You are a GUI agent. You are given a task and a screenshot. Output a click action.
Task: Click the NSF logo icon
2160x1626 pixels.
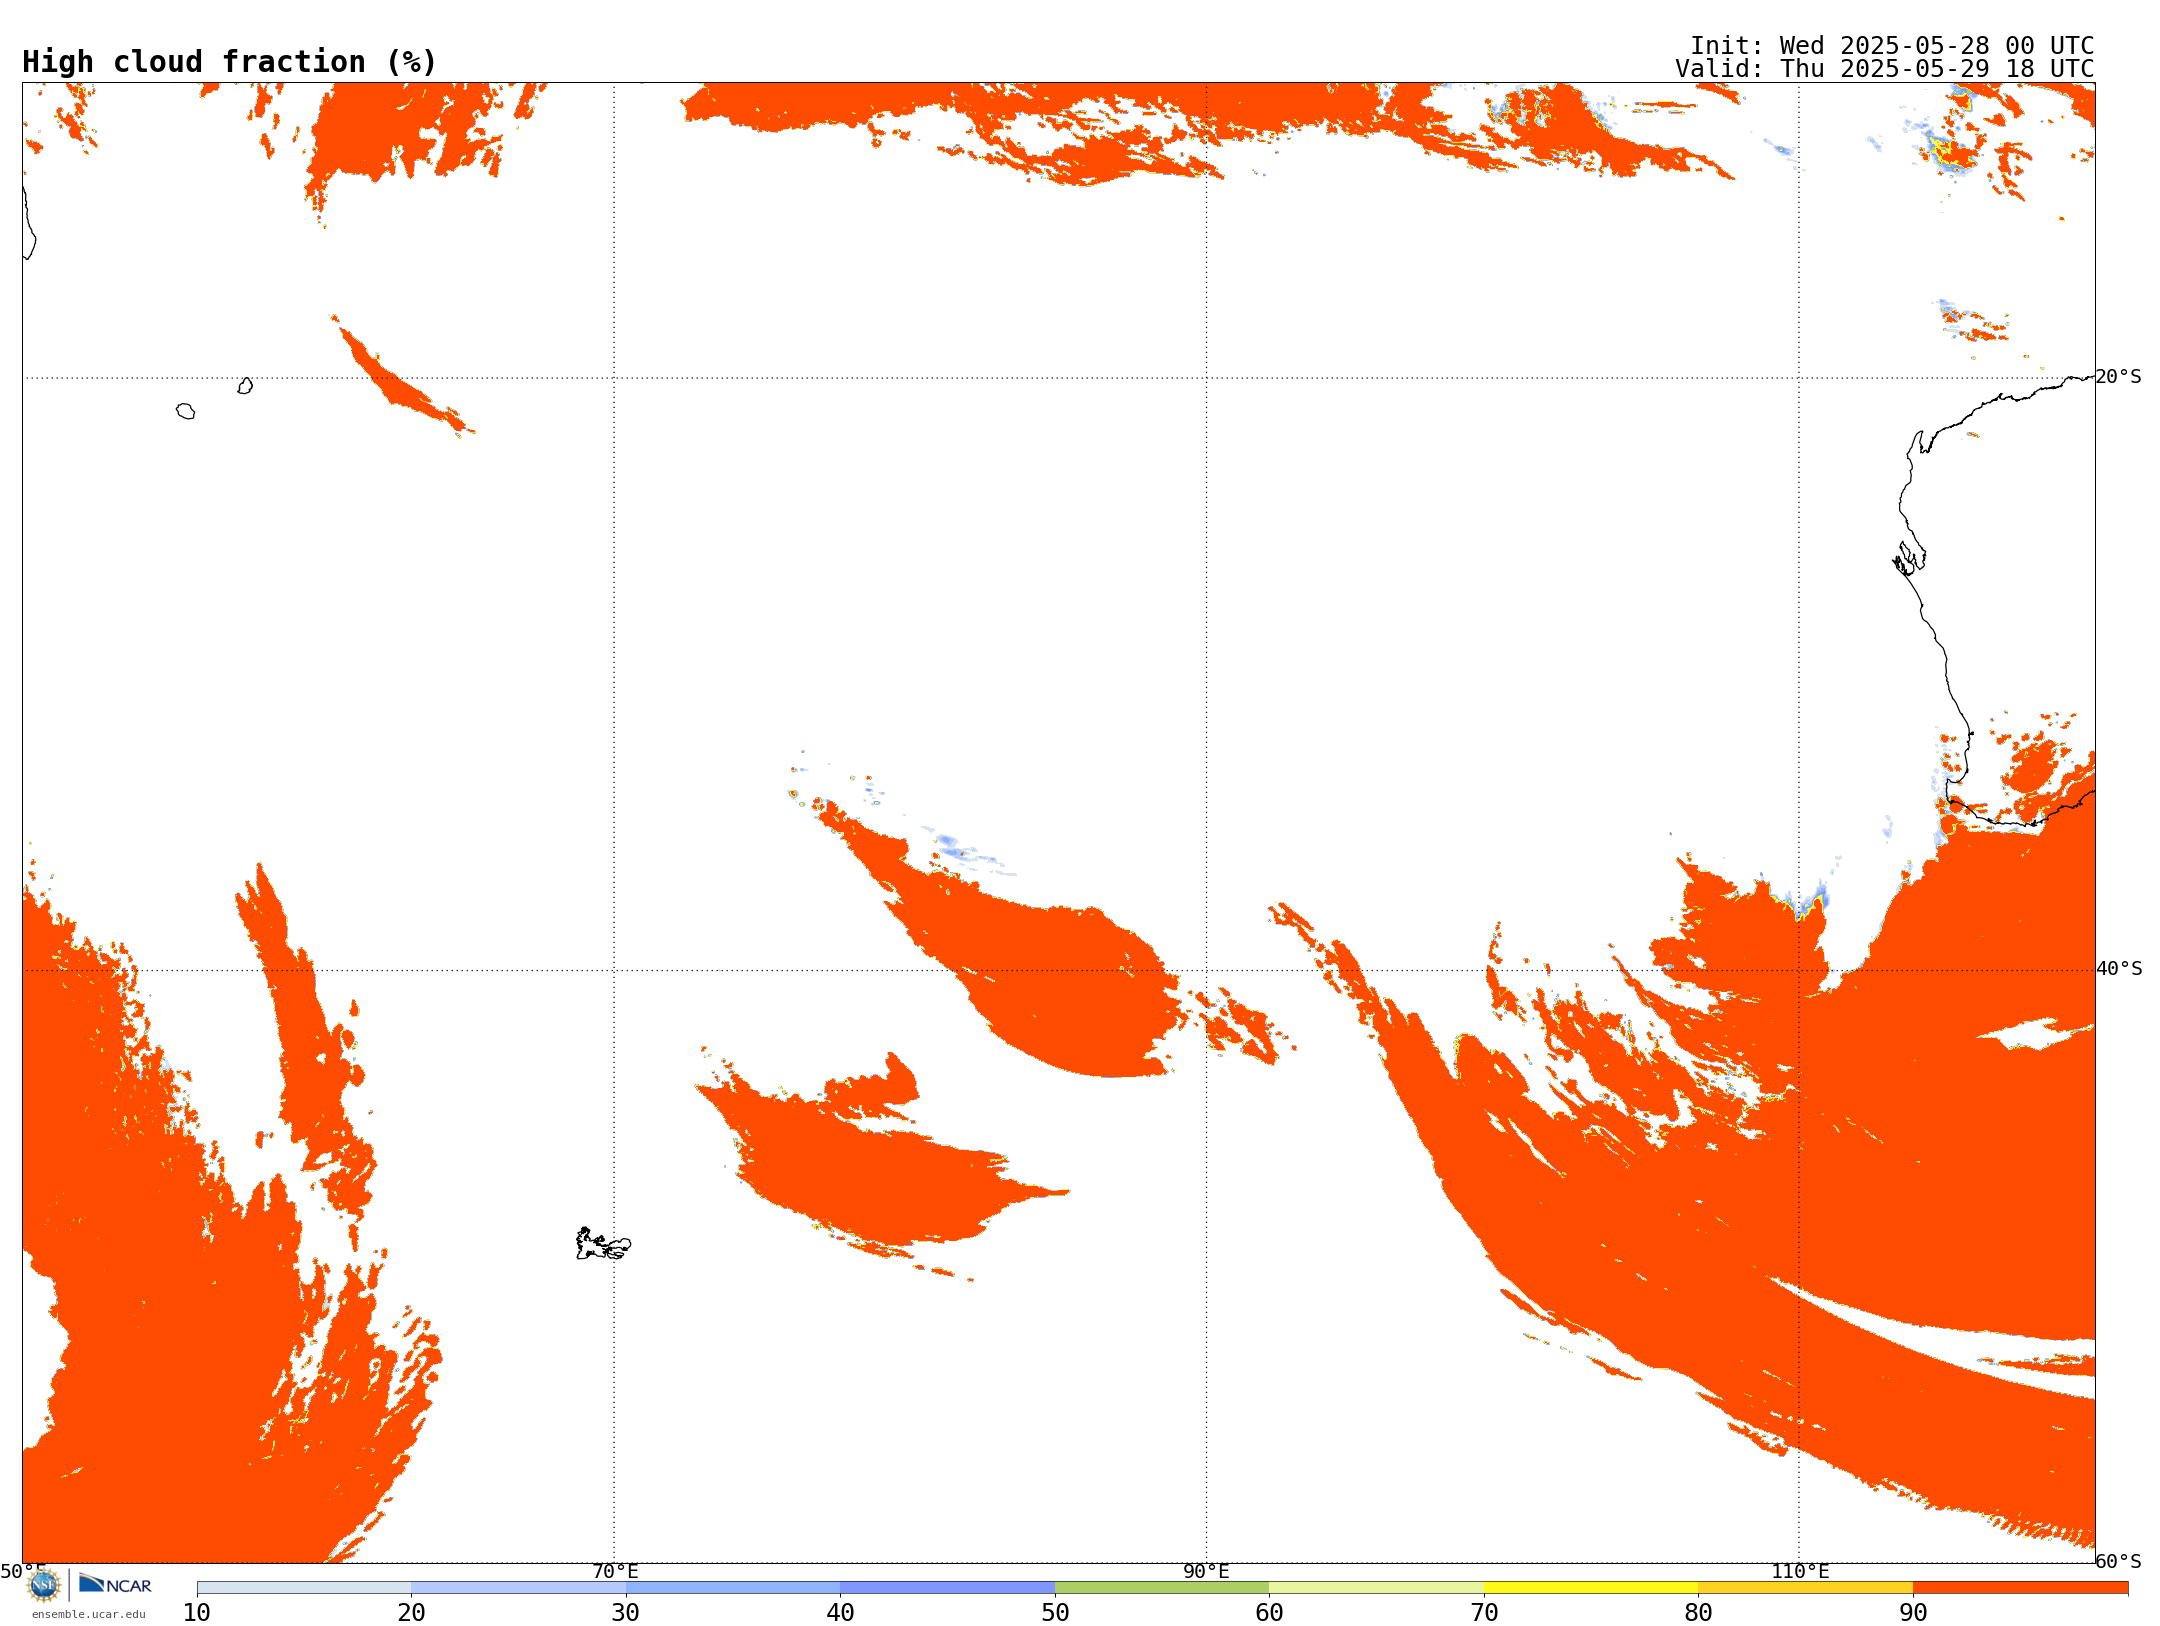coord(44,1585)
